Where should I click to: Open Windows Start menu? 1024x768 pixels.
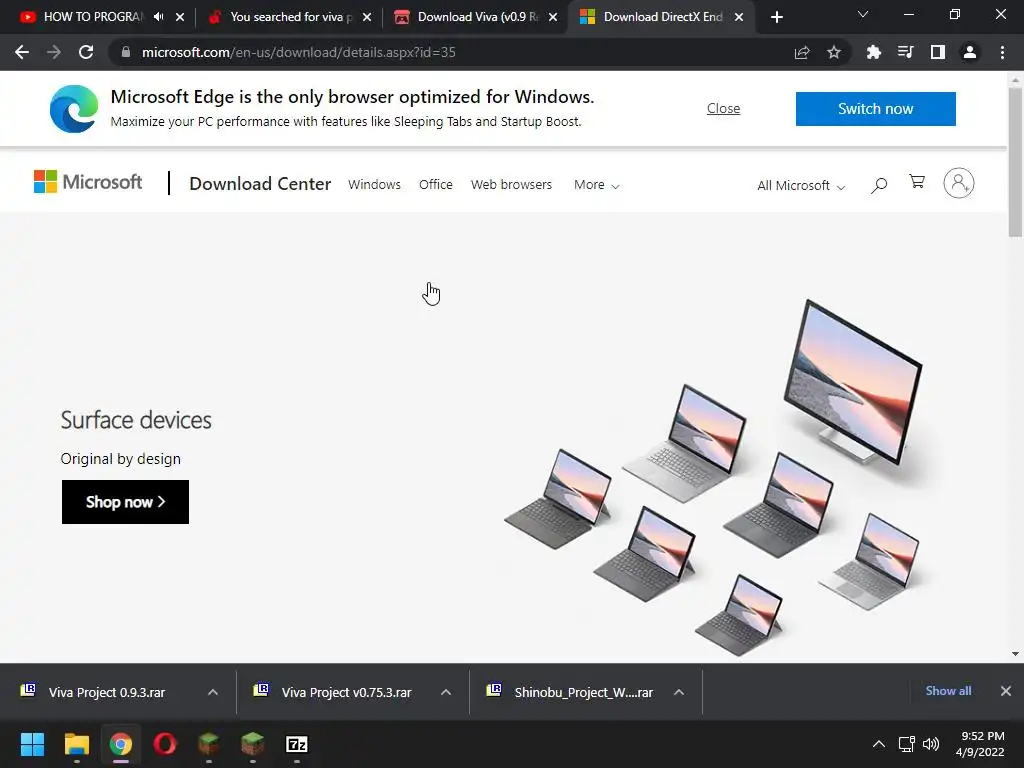tap(32, 744)
